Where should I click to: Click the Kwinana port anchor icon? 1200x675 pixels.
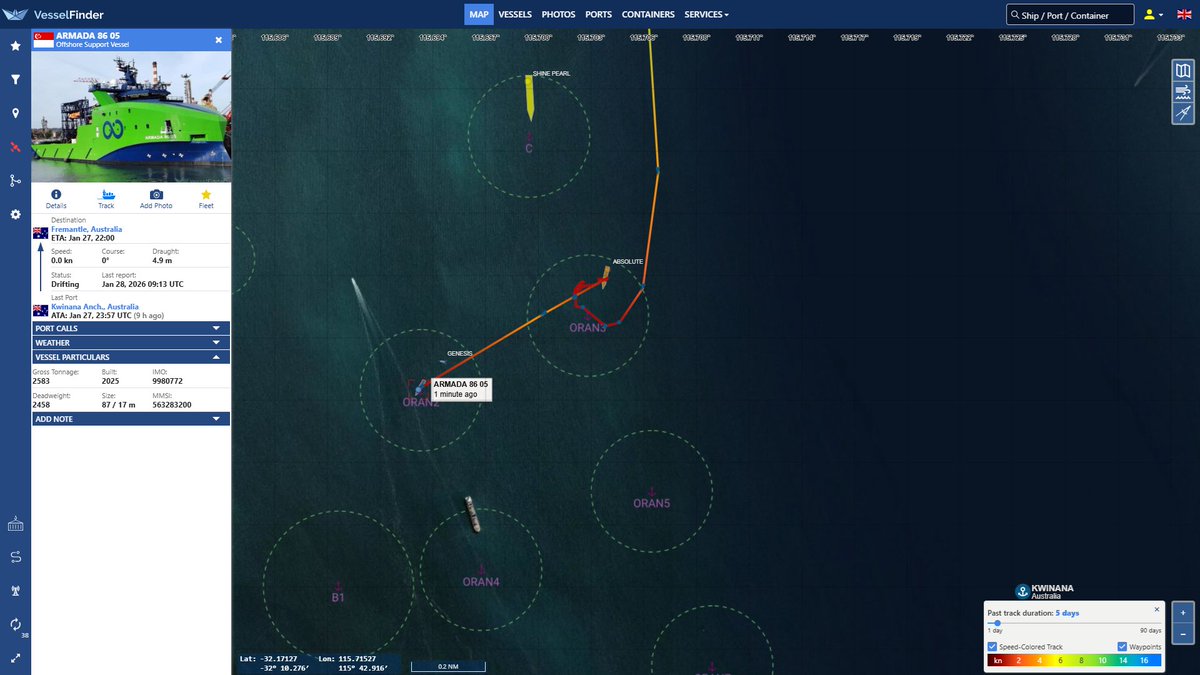tap(1022, 591)
